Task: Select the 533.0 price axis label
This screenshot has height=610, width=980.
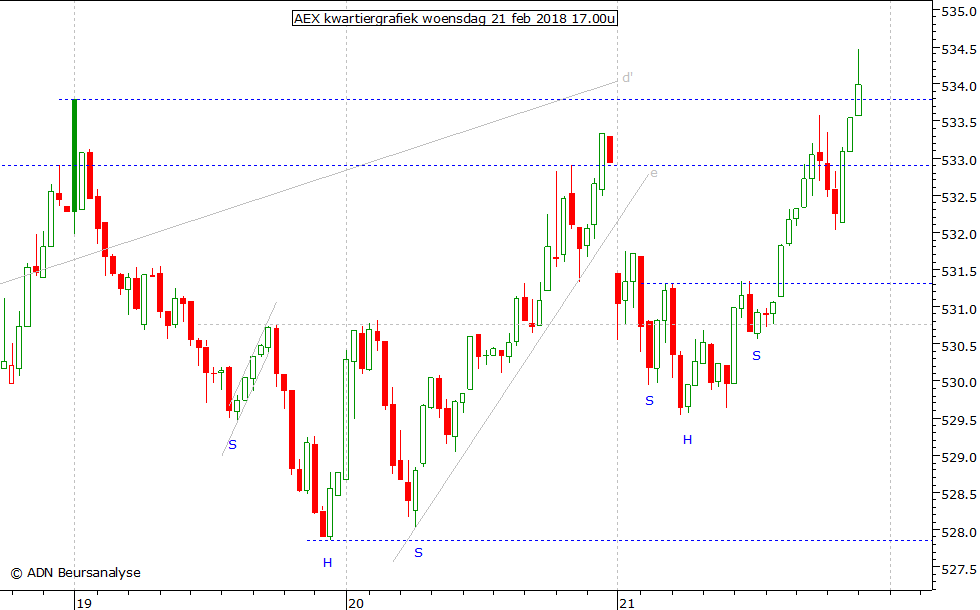Action: click(x=959, y=161)
